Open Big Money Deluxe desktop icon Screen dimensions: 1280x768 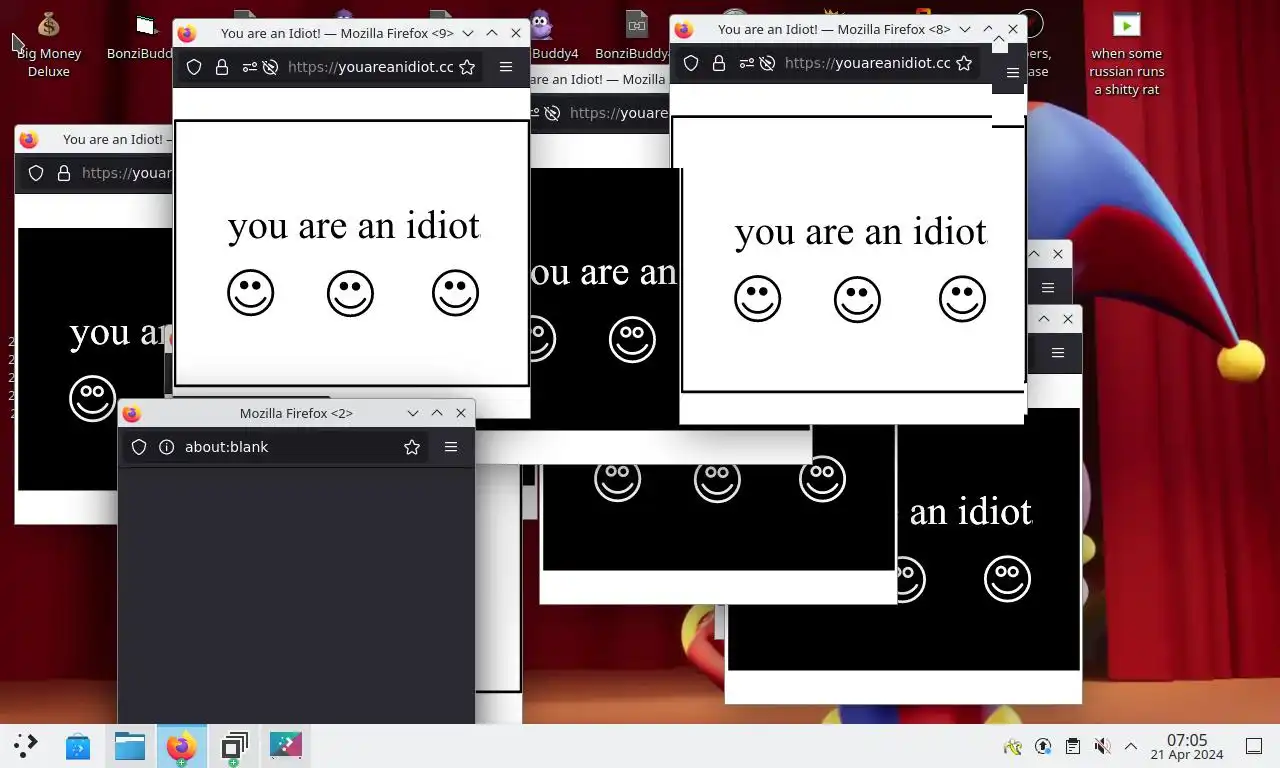coord(49,45)
